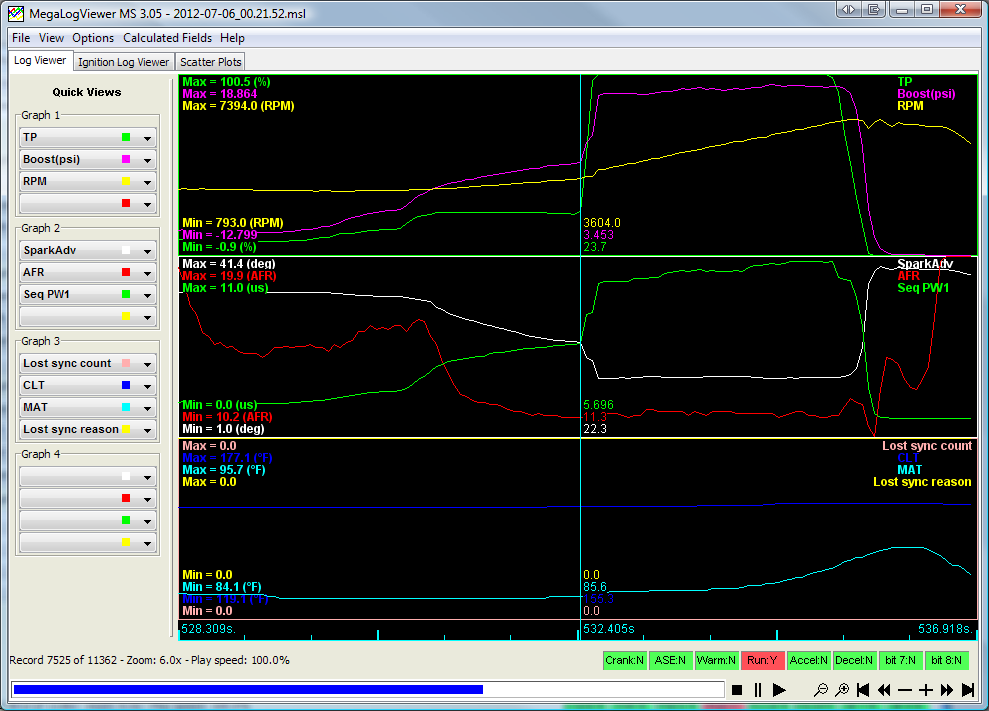Pause the log playback
Image resolution: width=989 pixels, height=711 pixels.
click(758, 690)
